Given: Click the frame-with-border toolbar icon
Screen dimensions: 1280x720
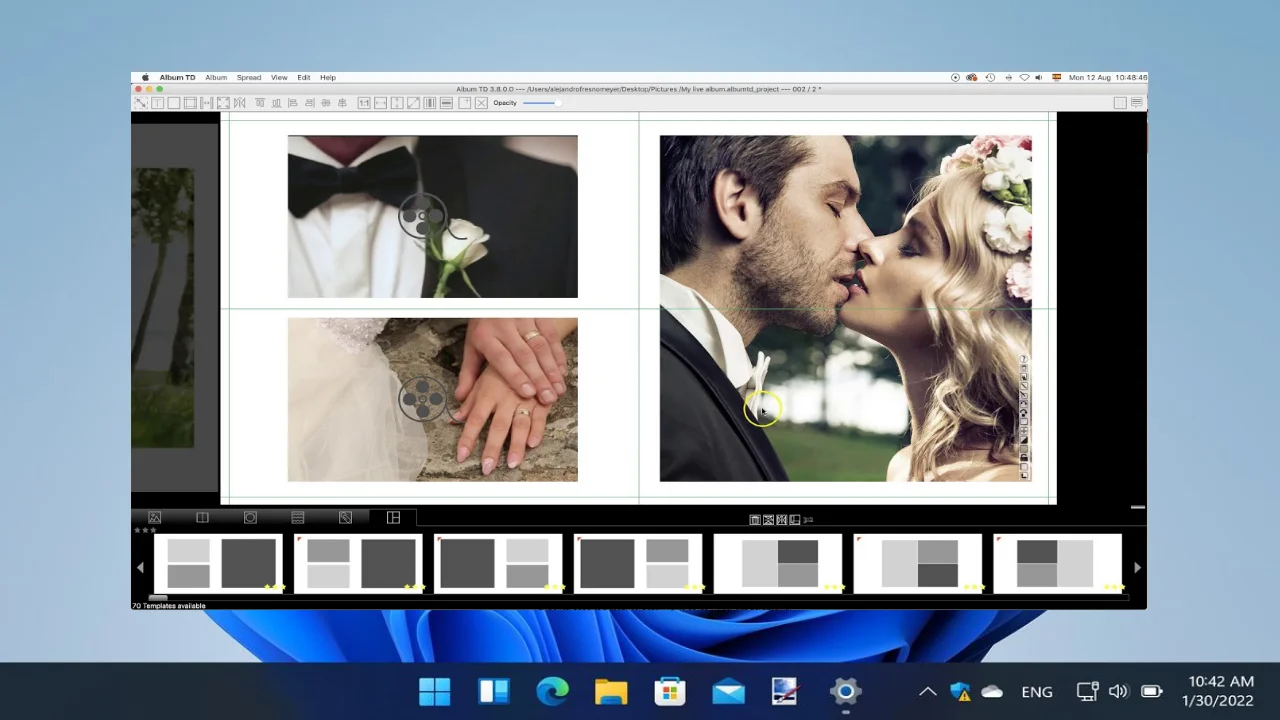Looking at the screenshot, I should tap(190, 103).
